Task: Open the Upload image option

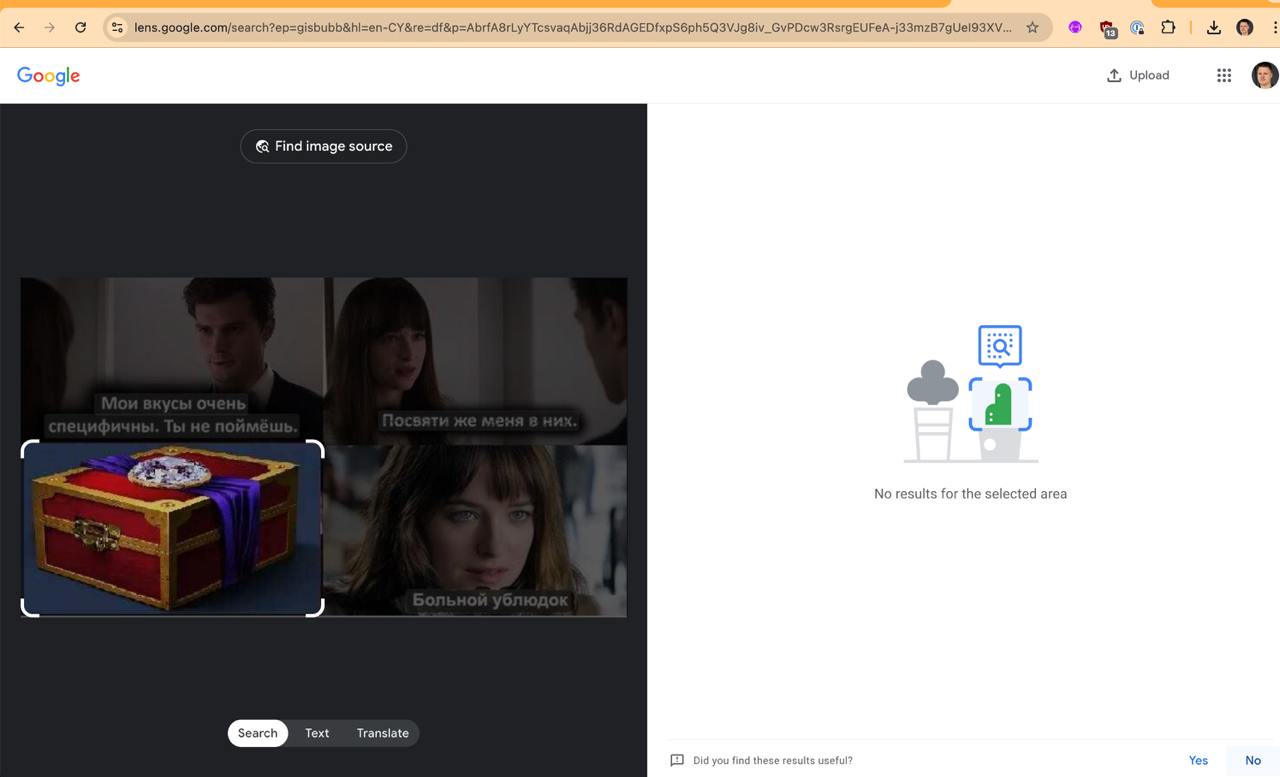Action: point(1138,75)
